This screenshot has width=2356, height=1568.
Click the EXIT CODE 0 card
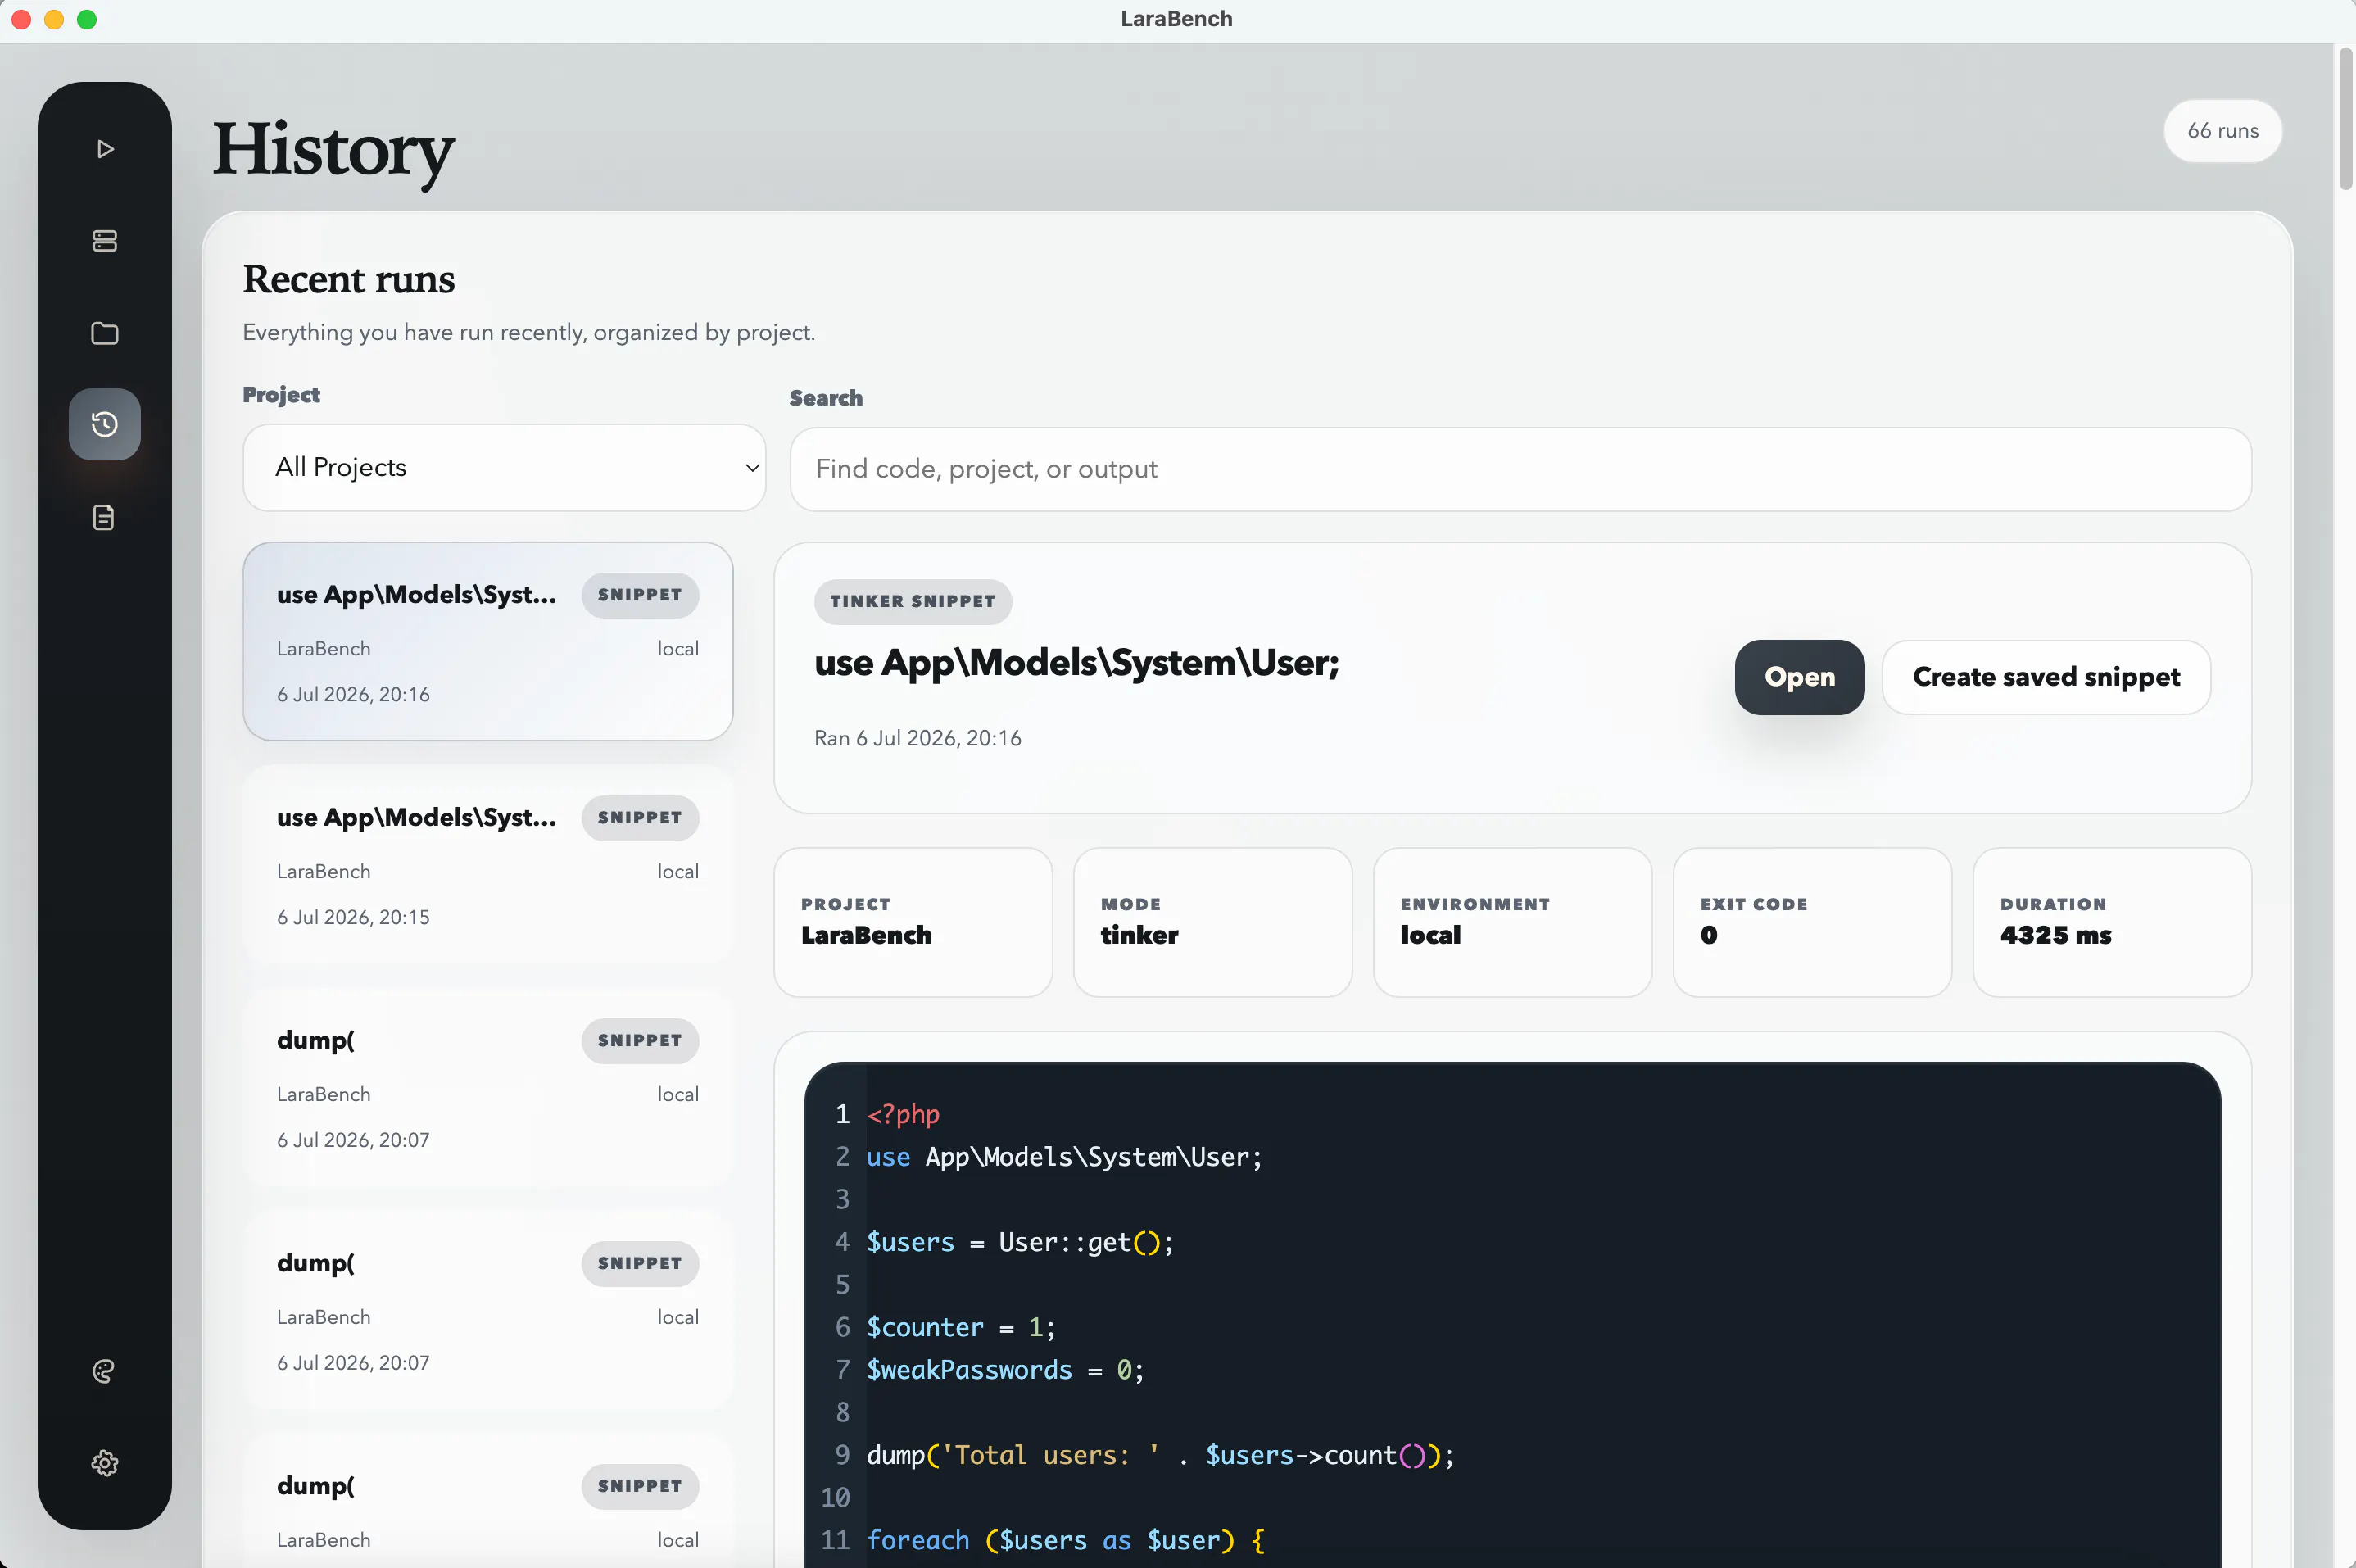[x=1812, y=922]
